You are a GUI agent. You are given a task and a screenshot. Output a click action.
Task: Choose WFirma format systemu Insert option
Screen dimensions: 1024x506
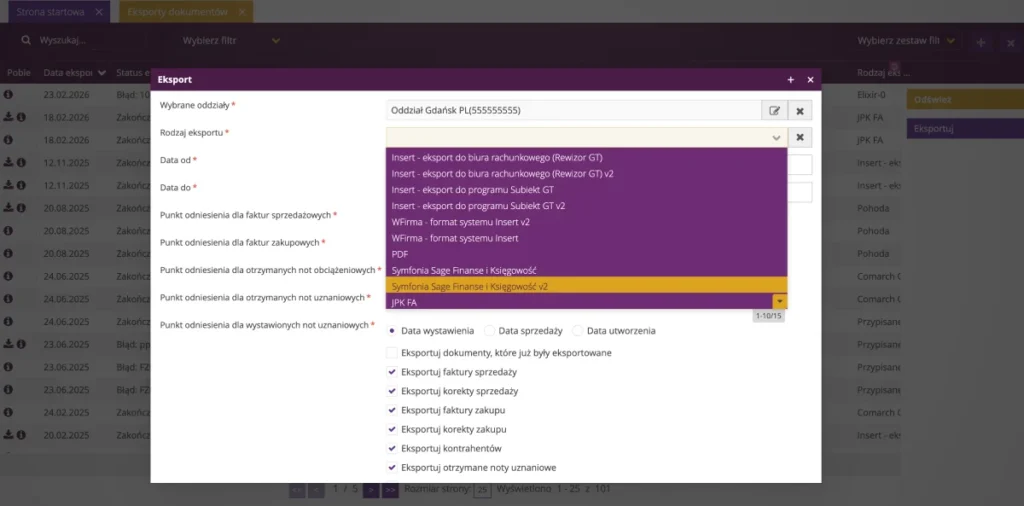(x=586, y=238)
